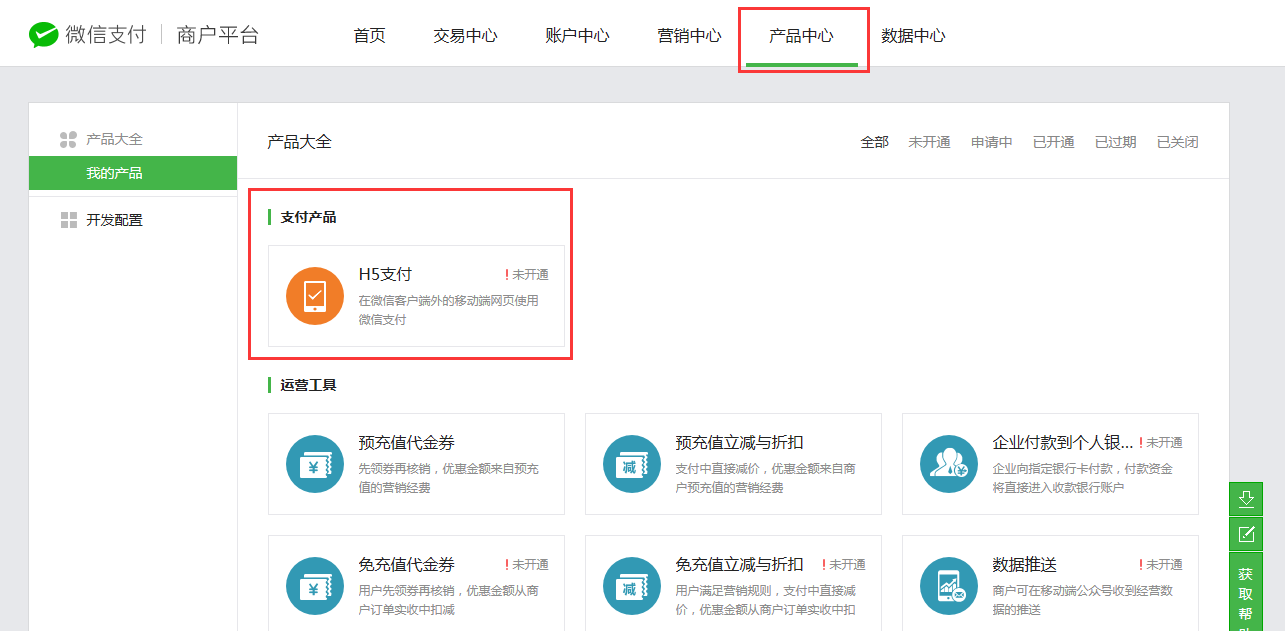Open the 数据中心 navigation tab
Viewport: 1285px width, 631px height.
(913, 36)
